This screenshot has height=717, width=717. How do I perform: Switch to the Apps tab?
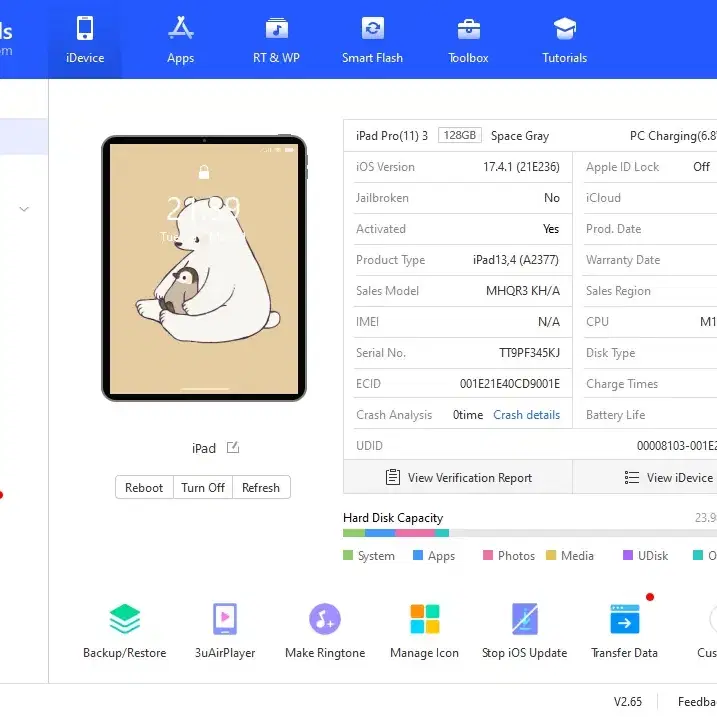pos(181,39)
